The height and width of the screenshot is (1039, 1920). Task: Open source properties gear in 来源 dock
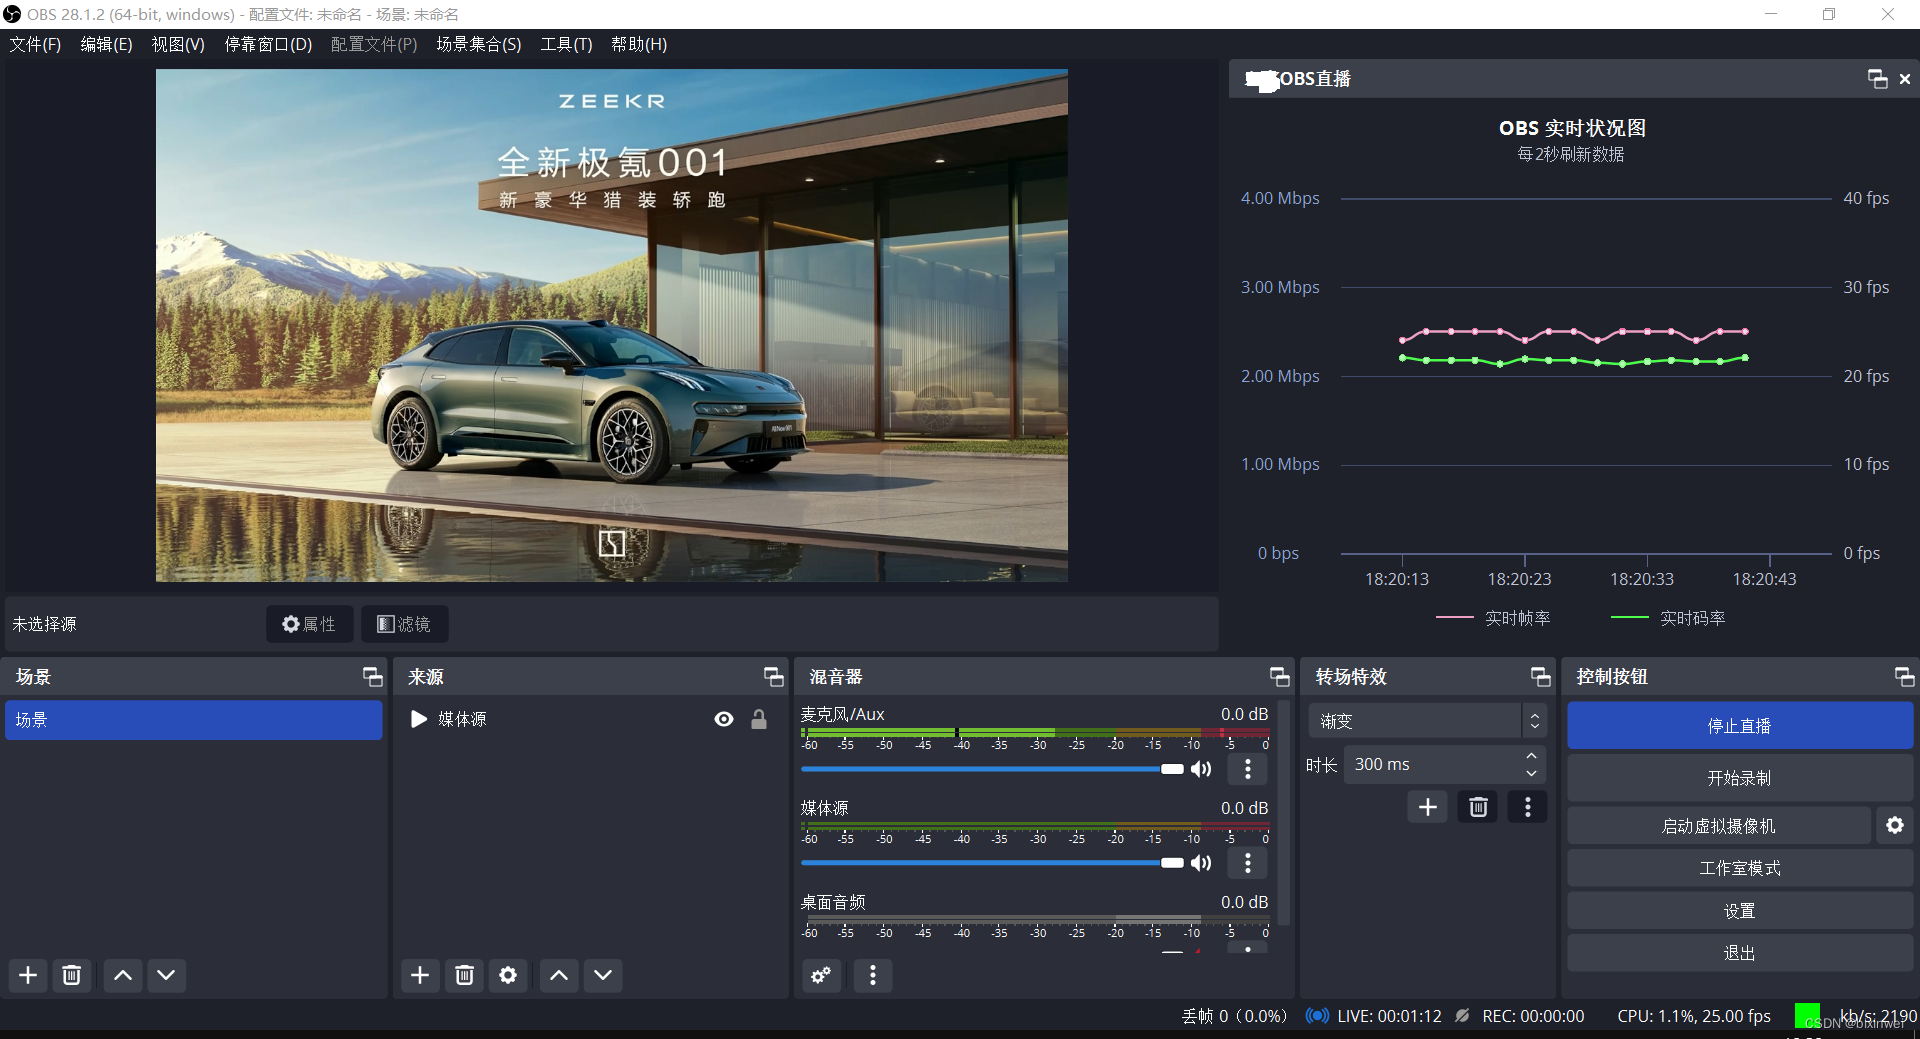[508, 975]
